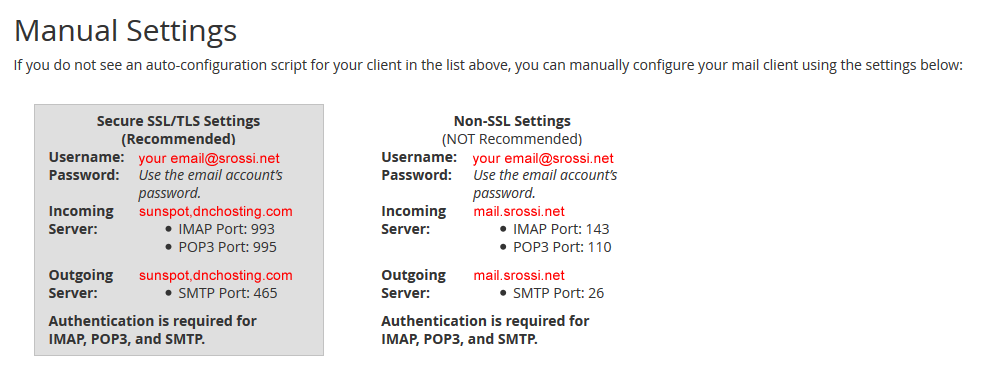Click the auto-configuration script intro paragraph
Viewport: 992px width, 375px height.
488,66
